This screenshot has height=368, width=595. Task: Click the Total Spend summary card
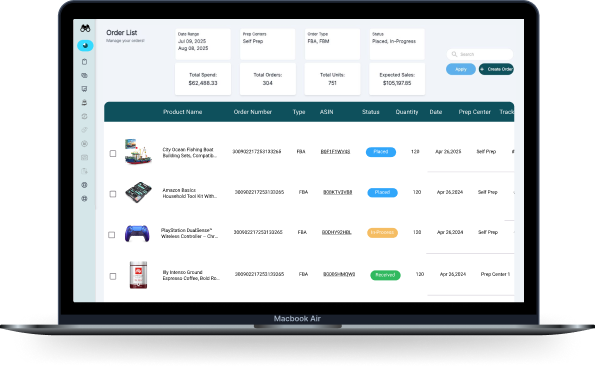[203, 79]
